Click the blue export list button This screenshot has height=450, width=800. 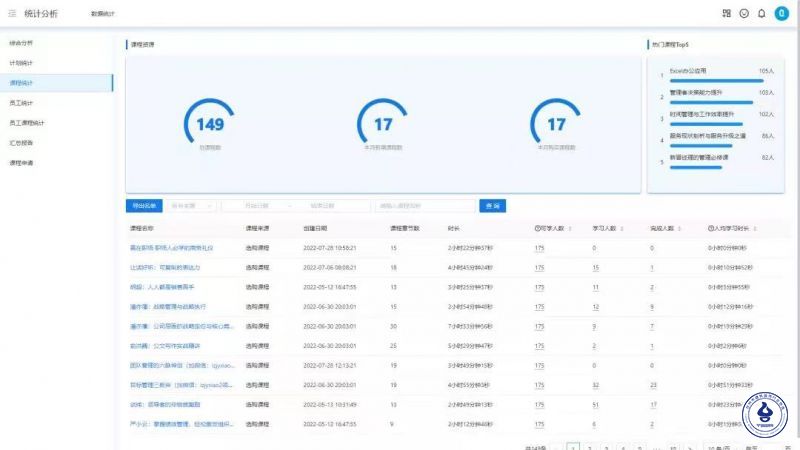tap(144, 206)
